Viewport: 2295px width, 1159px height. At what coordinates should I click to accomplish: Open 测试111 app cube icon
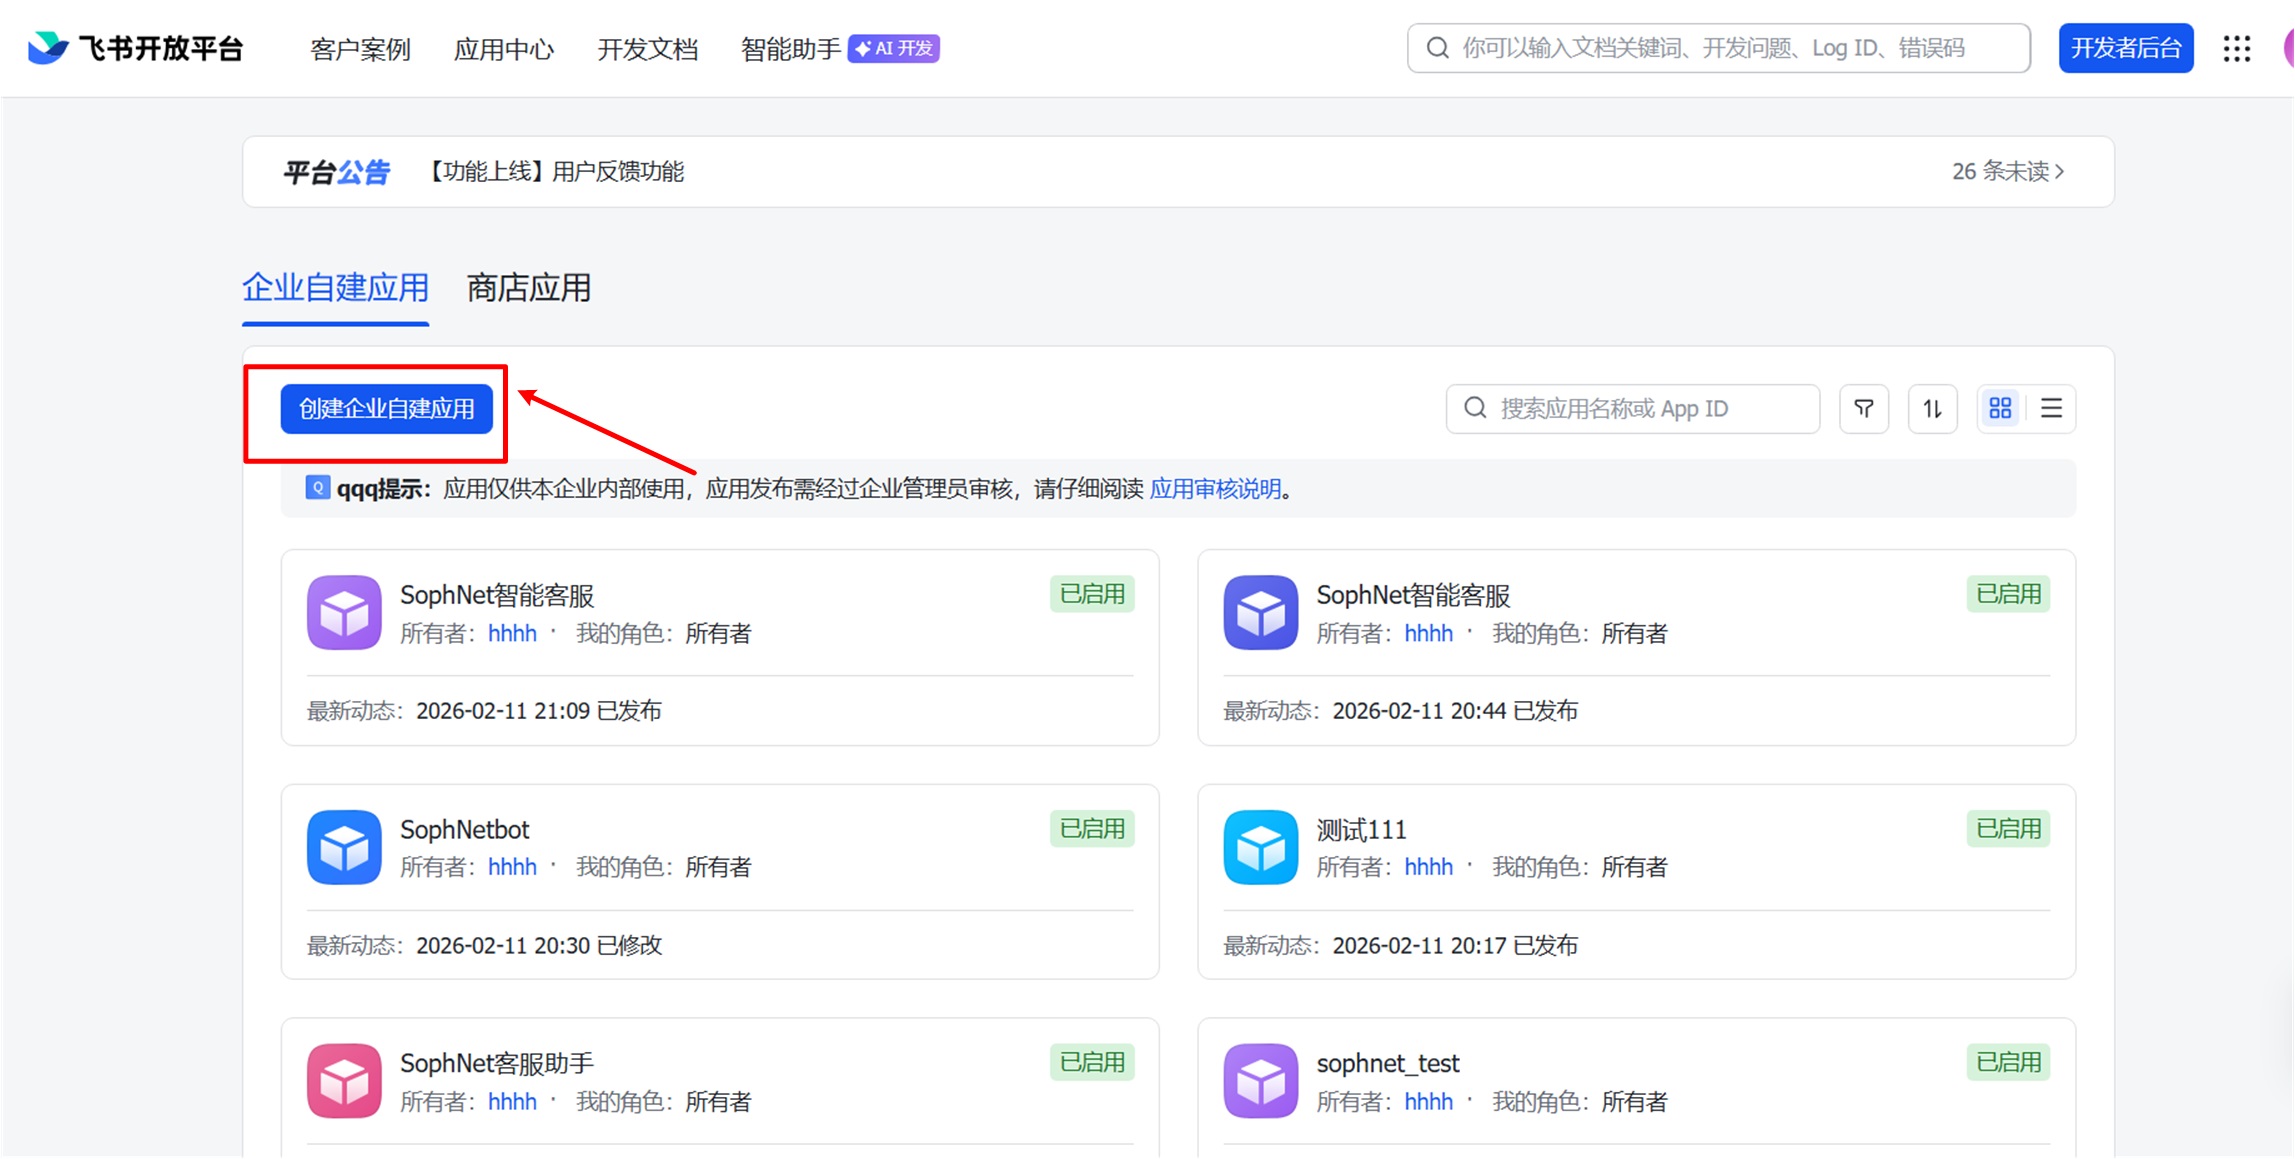point(1260,847)
